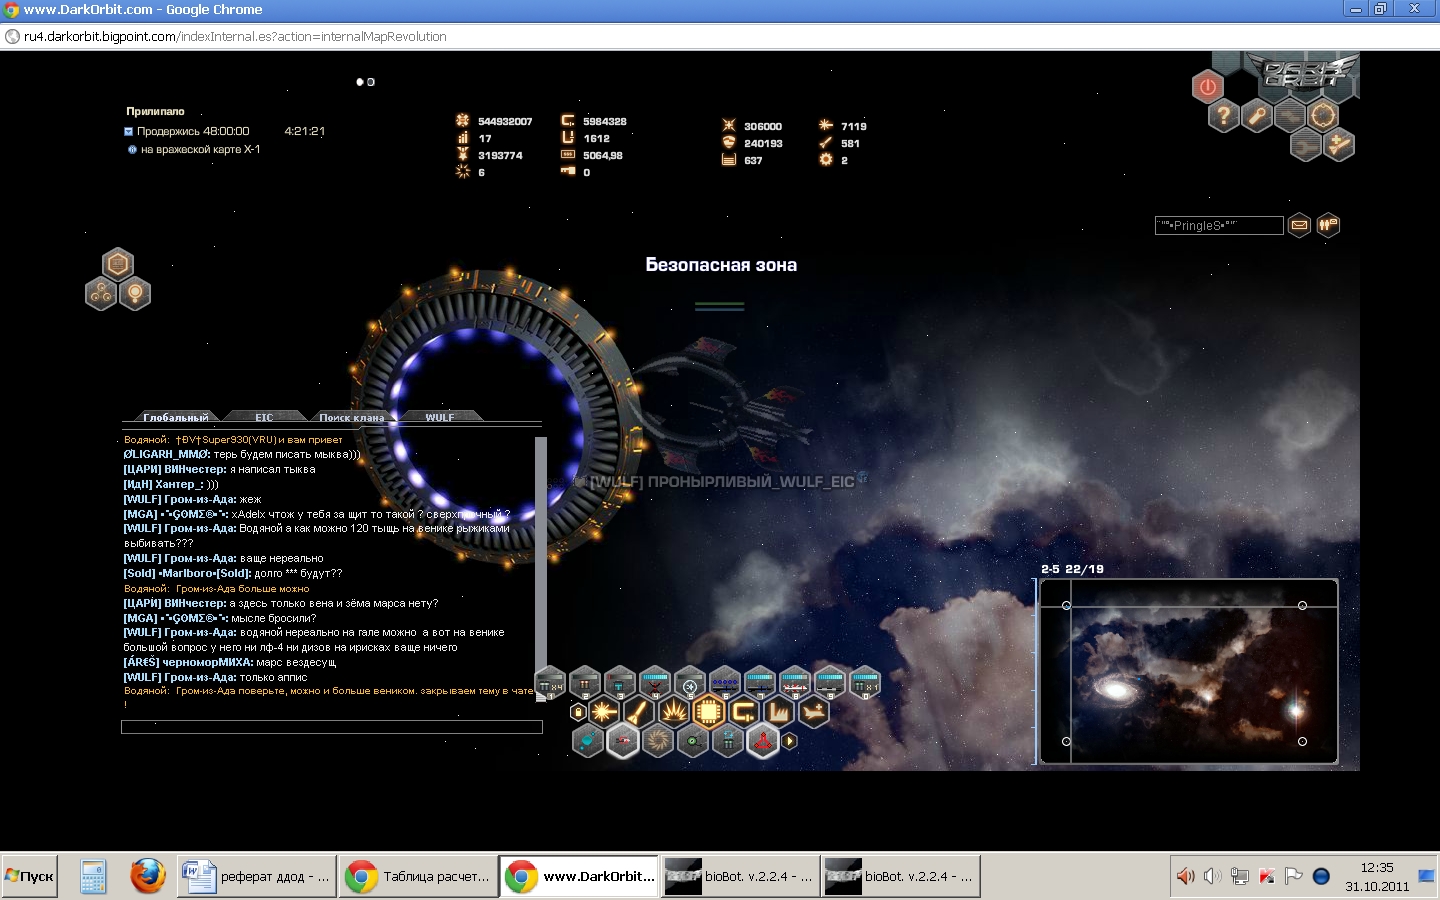Click the на вражеской карте X-1 objective
This screenshot has height=900, width=1440.
[200, 149]
